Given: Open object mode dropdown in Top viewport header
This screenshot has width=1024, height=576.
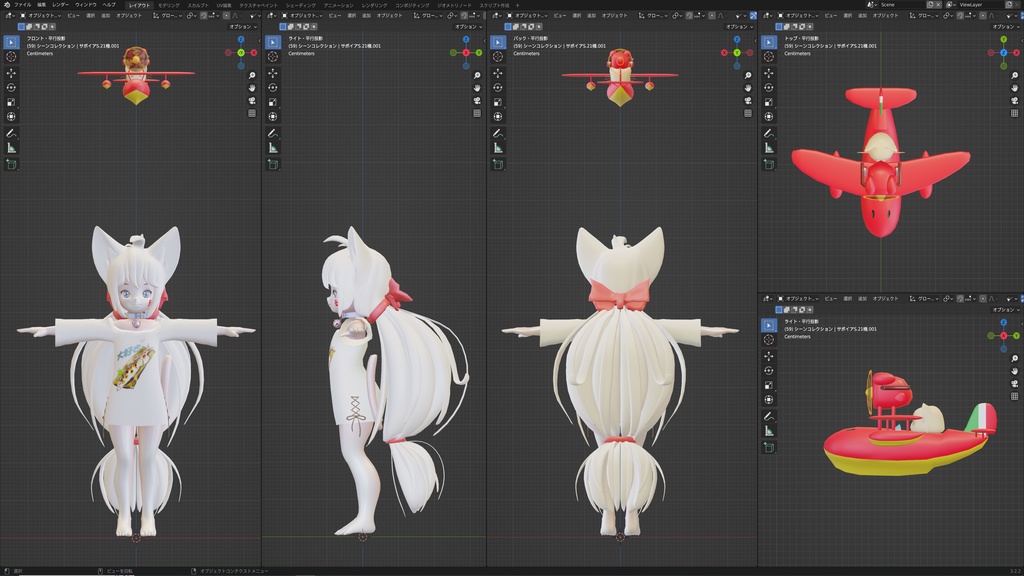Looking at the screenshot, I should tap(798, 16).
